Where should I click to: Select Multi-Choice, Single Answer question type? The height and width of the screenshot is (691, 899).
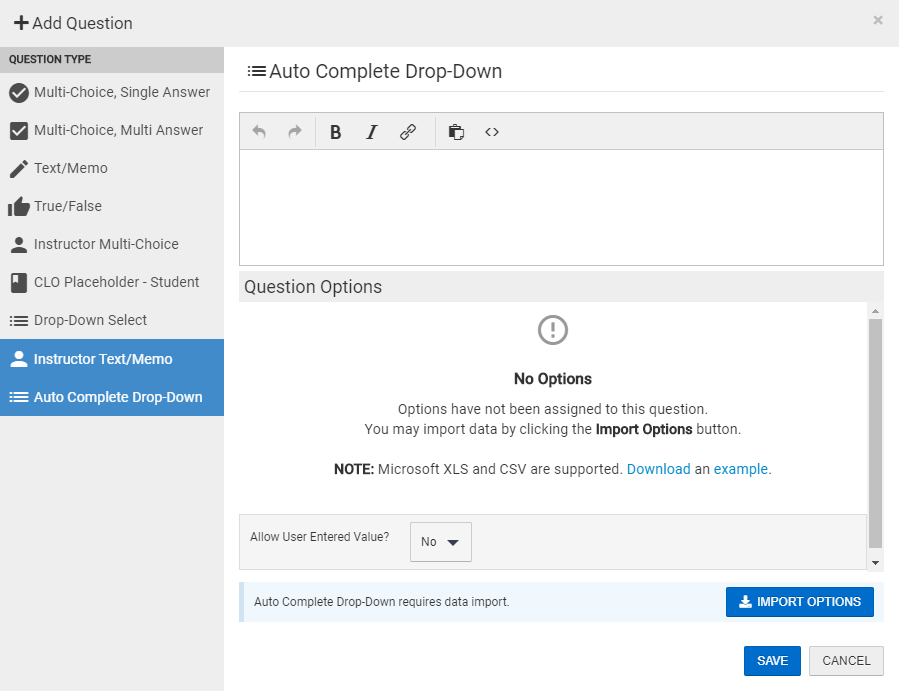coord(112,92)
